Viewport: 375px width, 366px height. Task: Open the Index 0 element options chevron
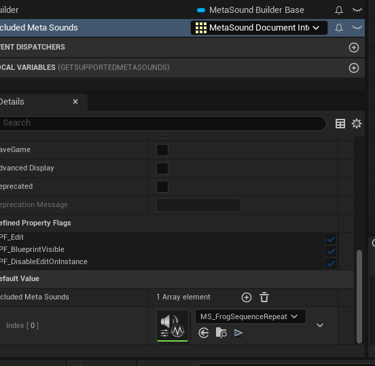[320, 325]
